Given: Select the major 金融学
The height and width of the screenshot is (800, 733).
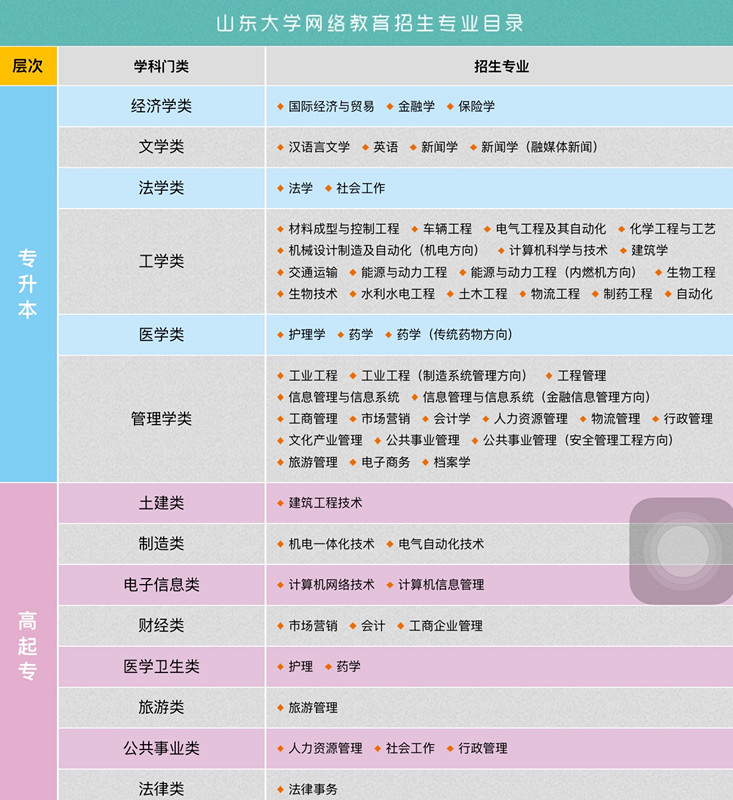Looking at the screenshot, I should pos(416,106).
